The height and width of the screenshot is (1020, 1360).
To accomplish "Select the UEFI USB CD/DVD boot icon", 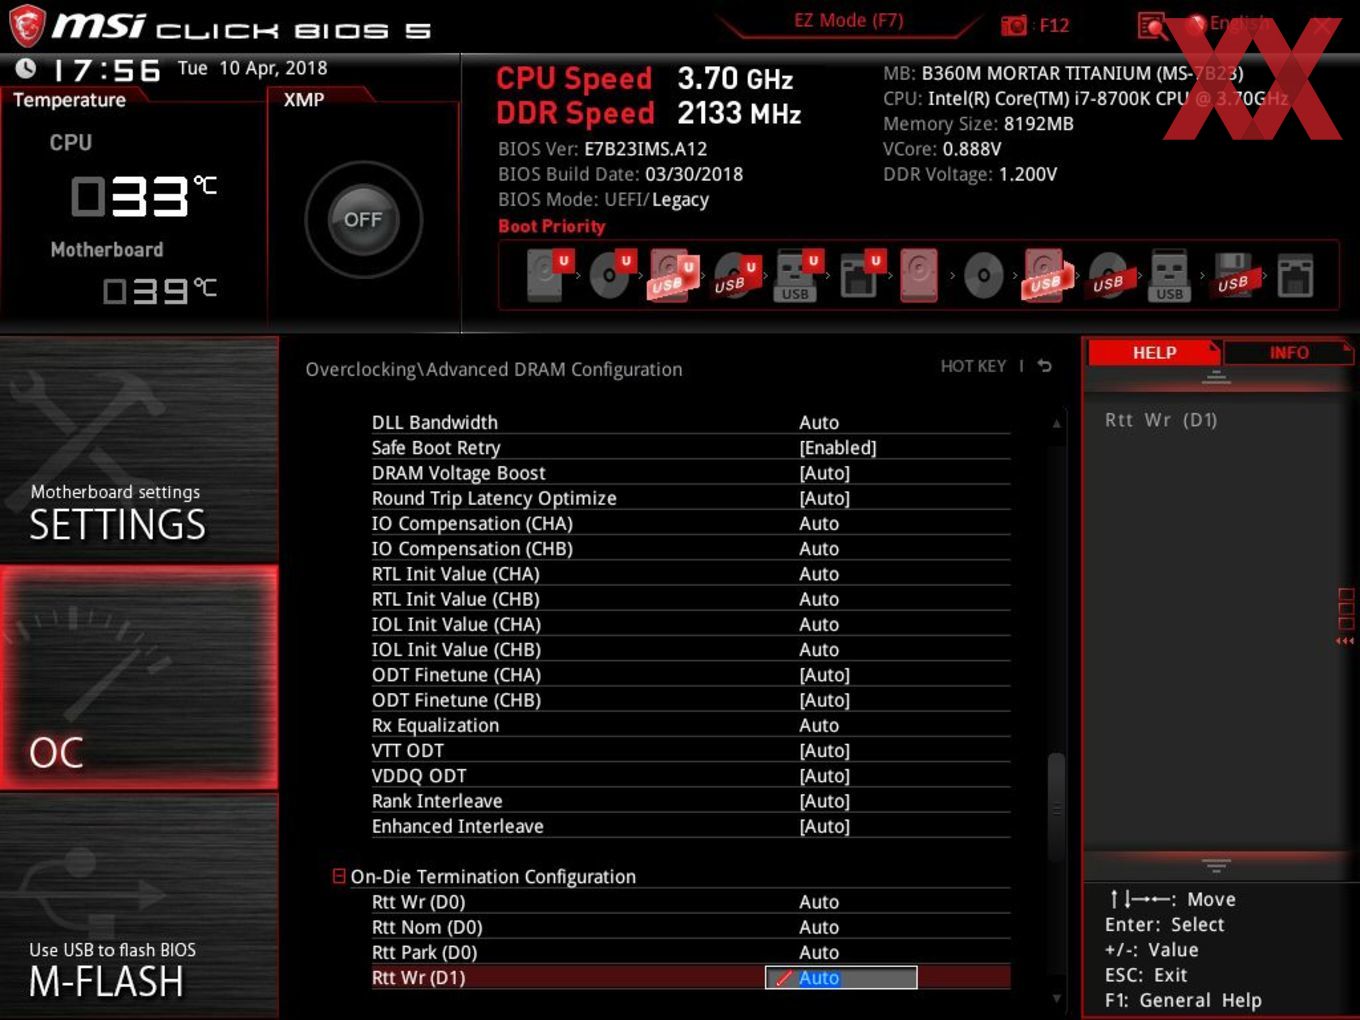I will (x=736, y=275).
